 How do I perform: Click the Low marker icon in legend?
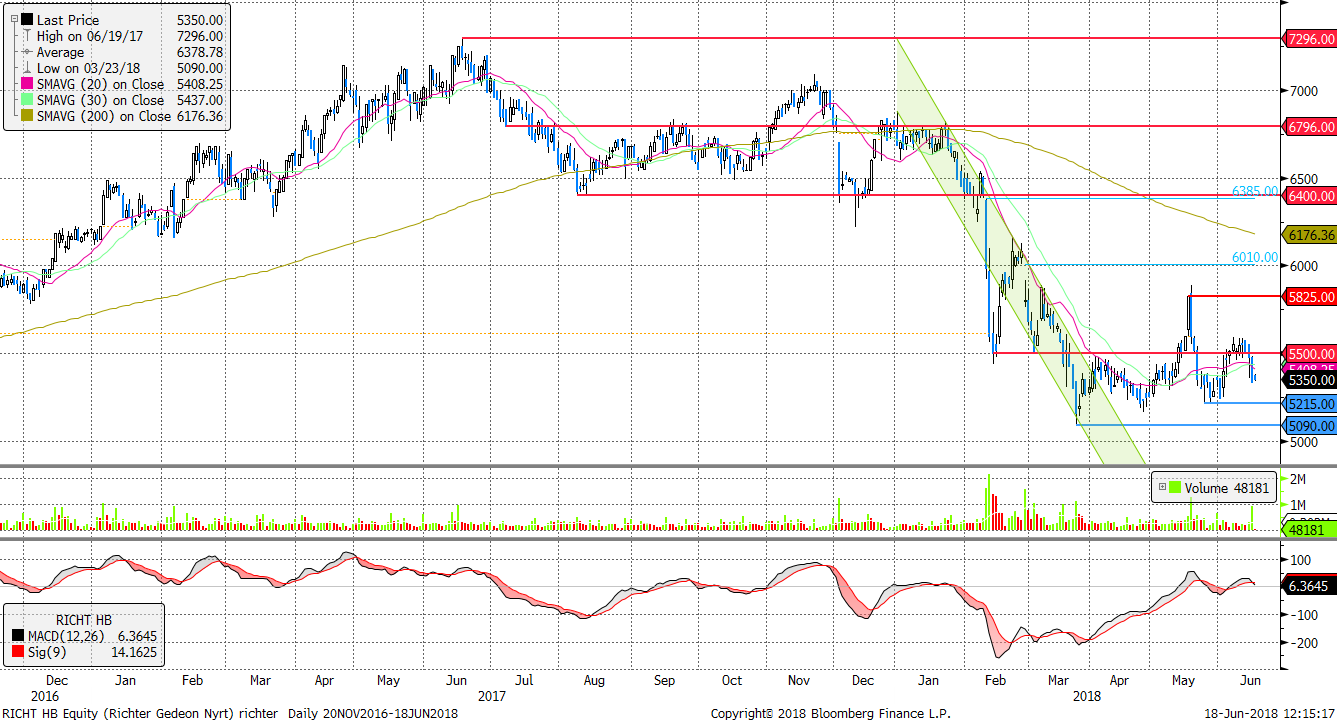point(26,68)
